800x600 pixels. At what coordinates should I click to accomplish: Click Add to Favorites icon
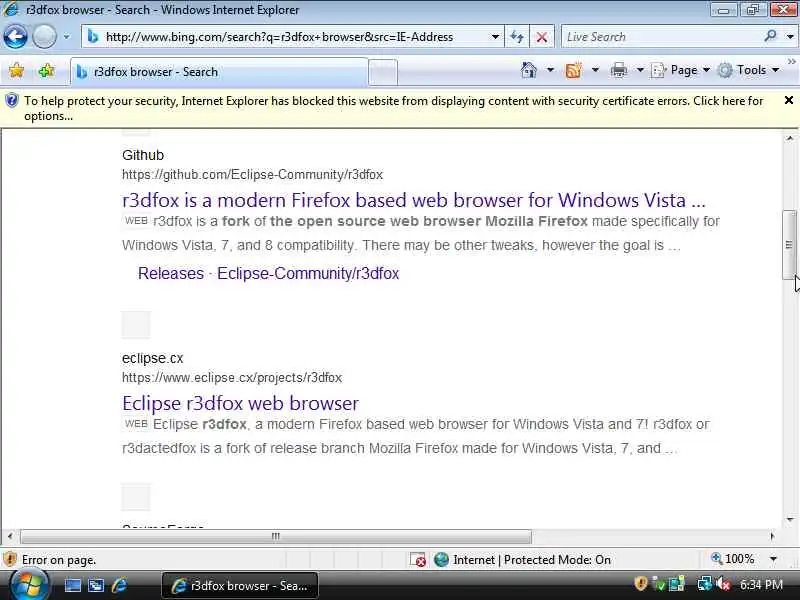click(x=46, y=70)
